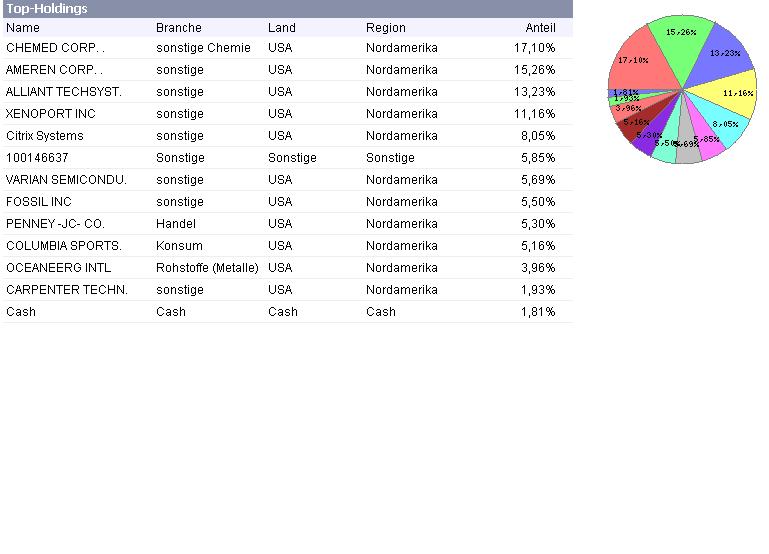Select the VARIAN SEMICONDU. holding name

[x=66, y=180]
